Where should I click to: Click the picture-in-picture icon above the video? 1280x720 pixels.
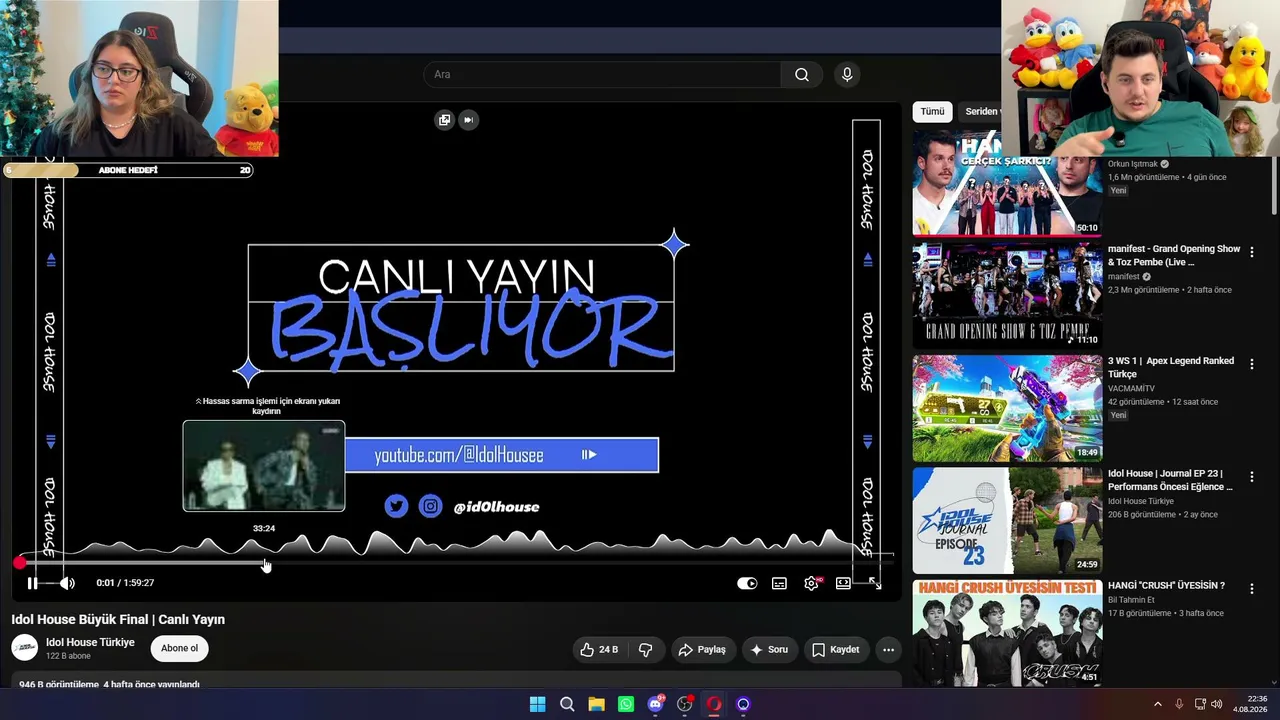(x=444, y=120)
